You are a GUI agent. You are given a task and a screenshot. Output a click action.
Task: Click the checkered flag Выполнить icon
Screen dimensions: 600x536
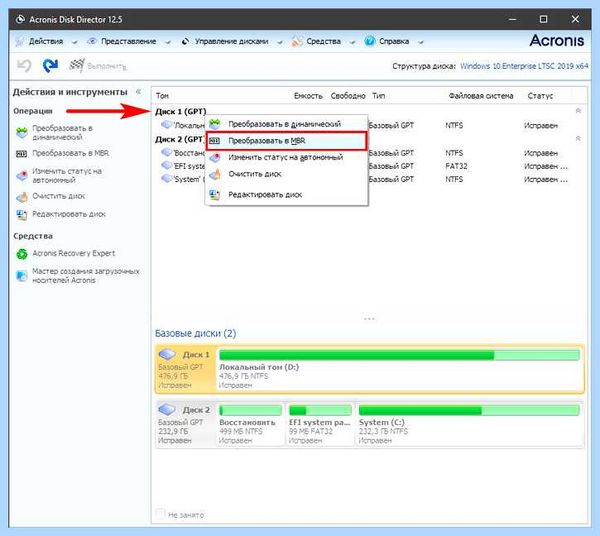[x=77, y=66]
